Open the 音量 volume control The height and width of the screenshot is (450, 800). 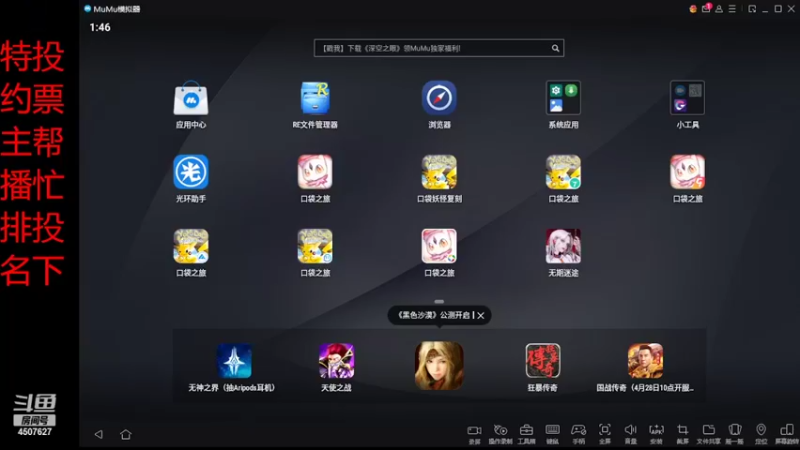(x=631, y=434)
